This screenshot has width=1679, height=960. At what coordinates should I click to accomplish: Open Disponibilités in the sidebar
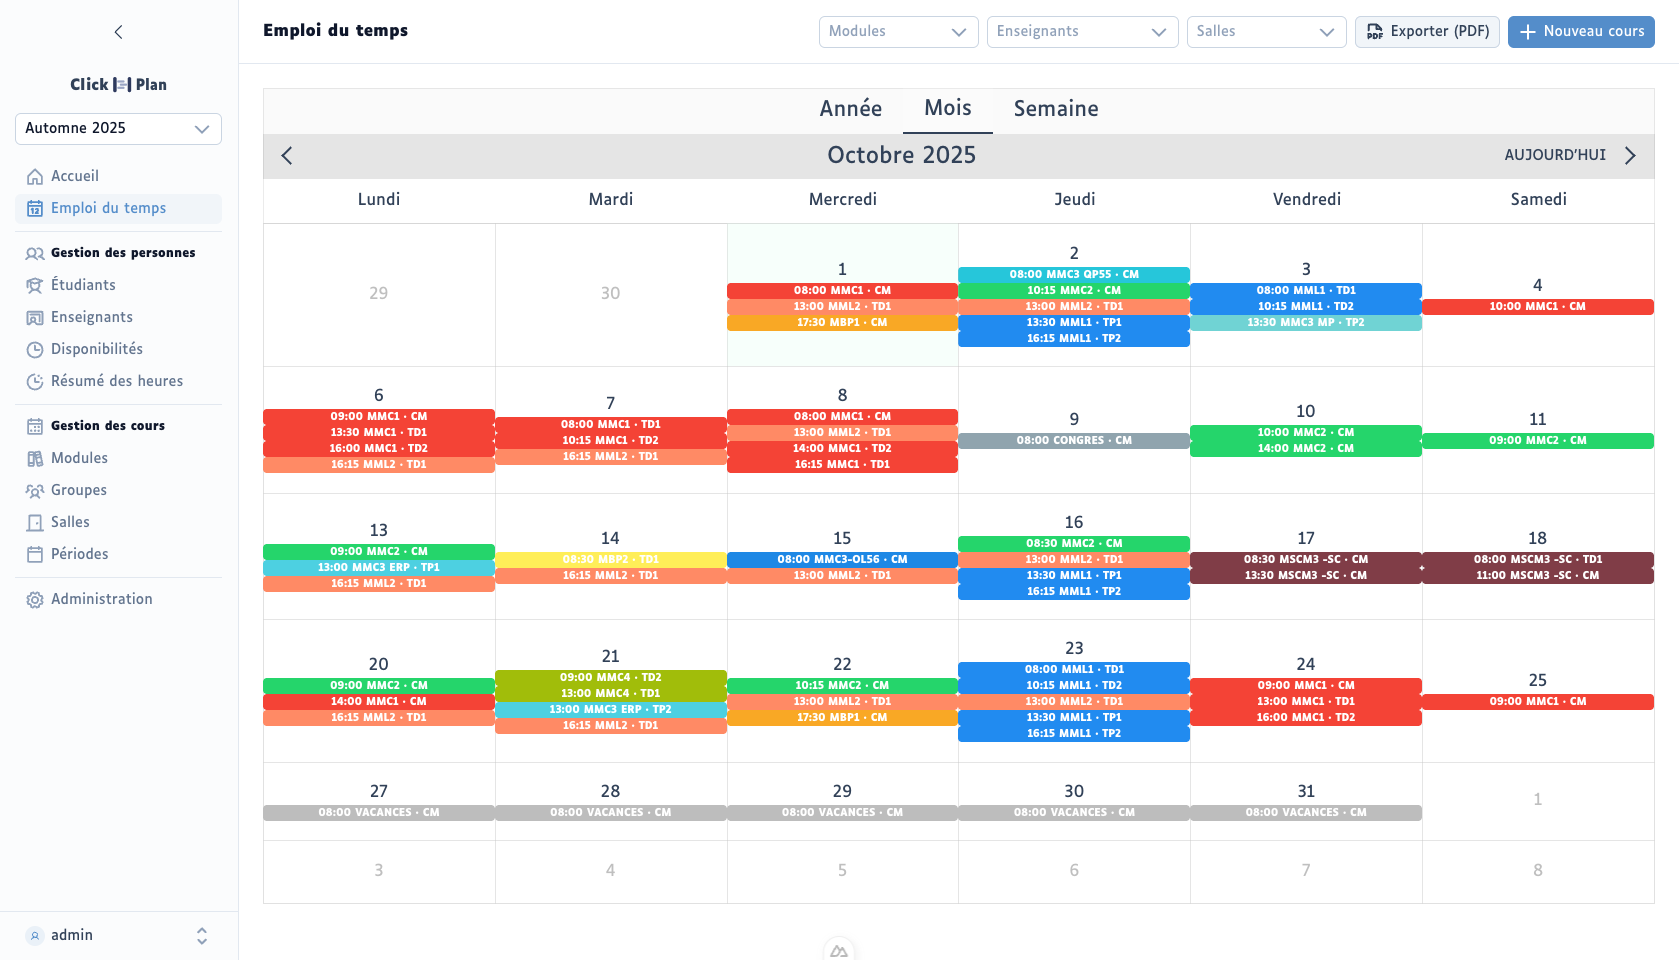click(118, 350)
